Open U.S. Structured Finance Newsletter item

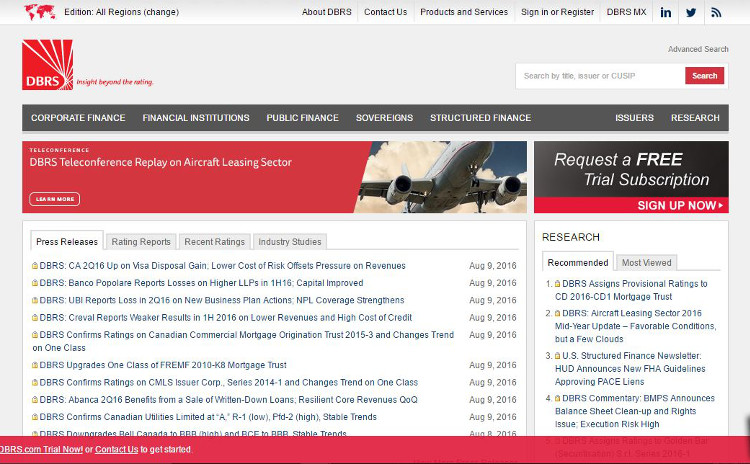[x=630, y=369]
